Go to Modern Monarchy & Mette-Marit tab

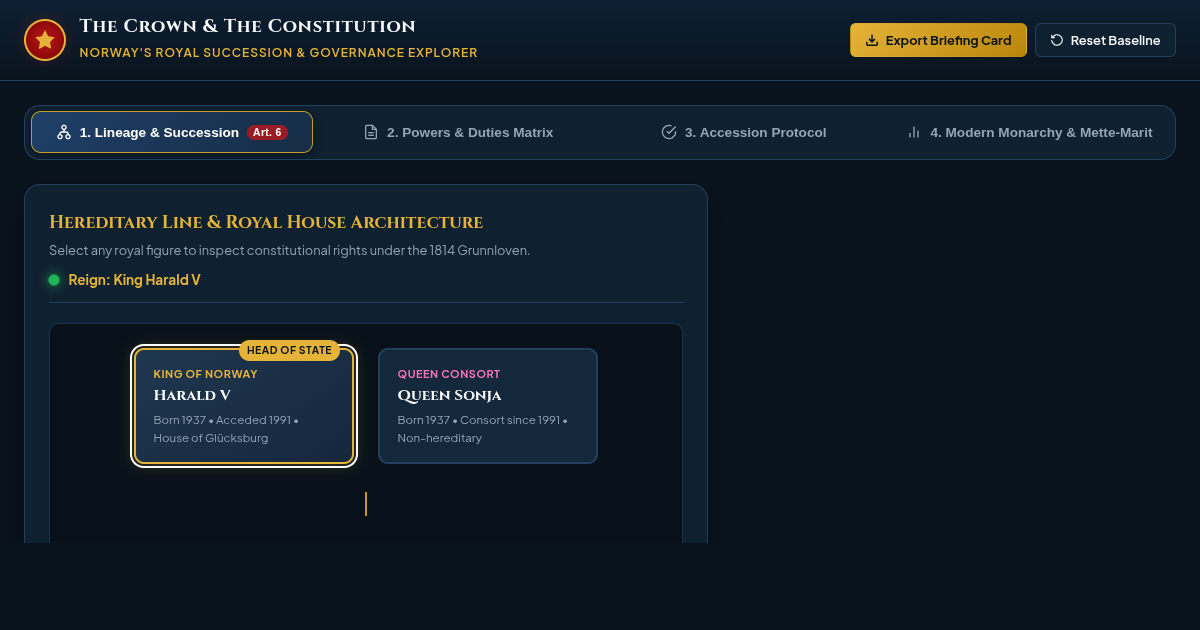click(1029, 132)
